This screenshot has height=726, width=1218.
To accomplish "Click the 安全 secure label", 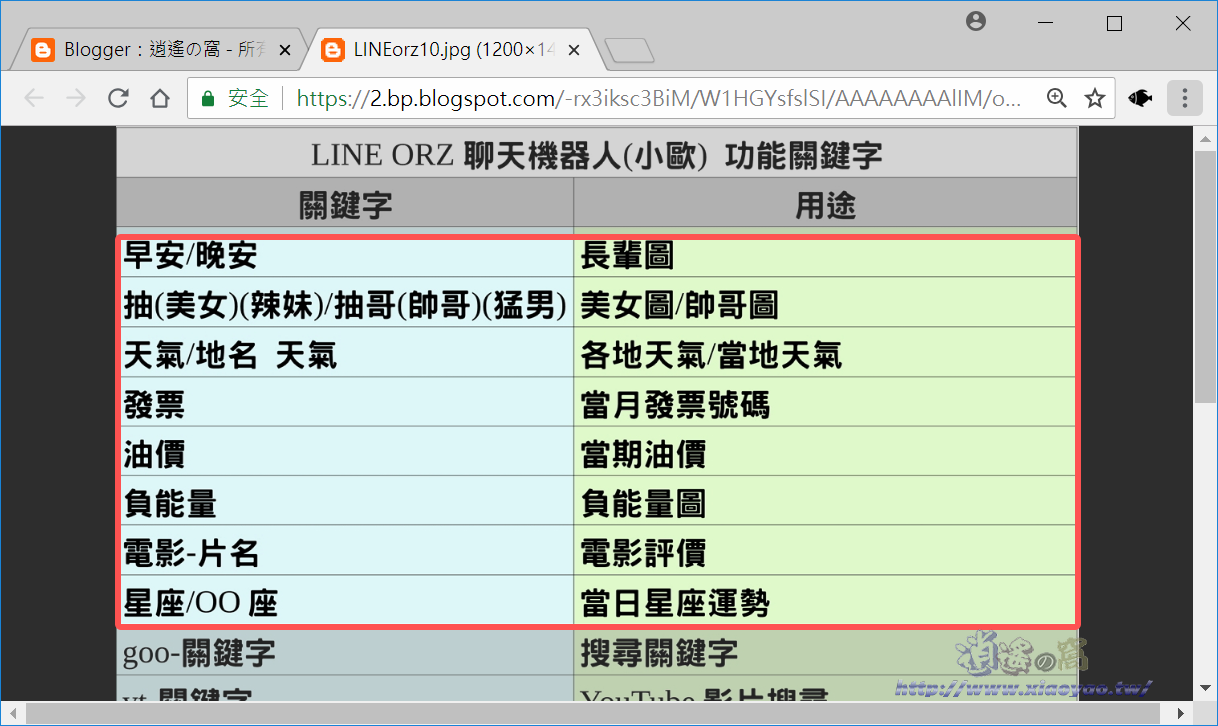I will tap(248, 98).
